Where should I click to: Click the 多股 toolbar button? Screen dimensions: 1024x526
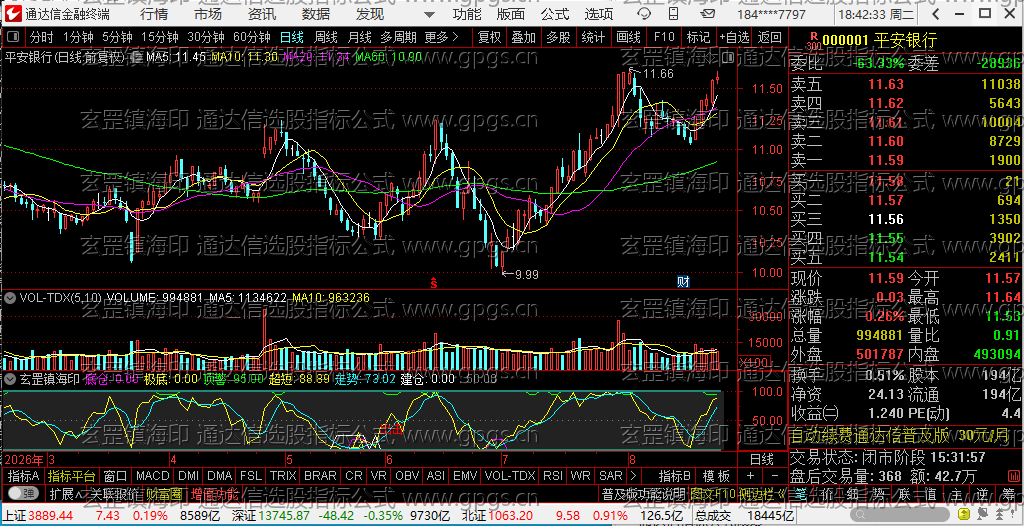(558, 38)
